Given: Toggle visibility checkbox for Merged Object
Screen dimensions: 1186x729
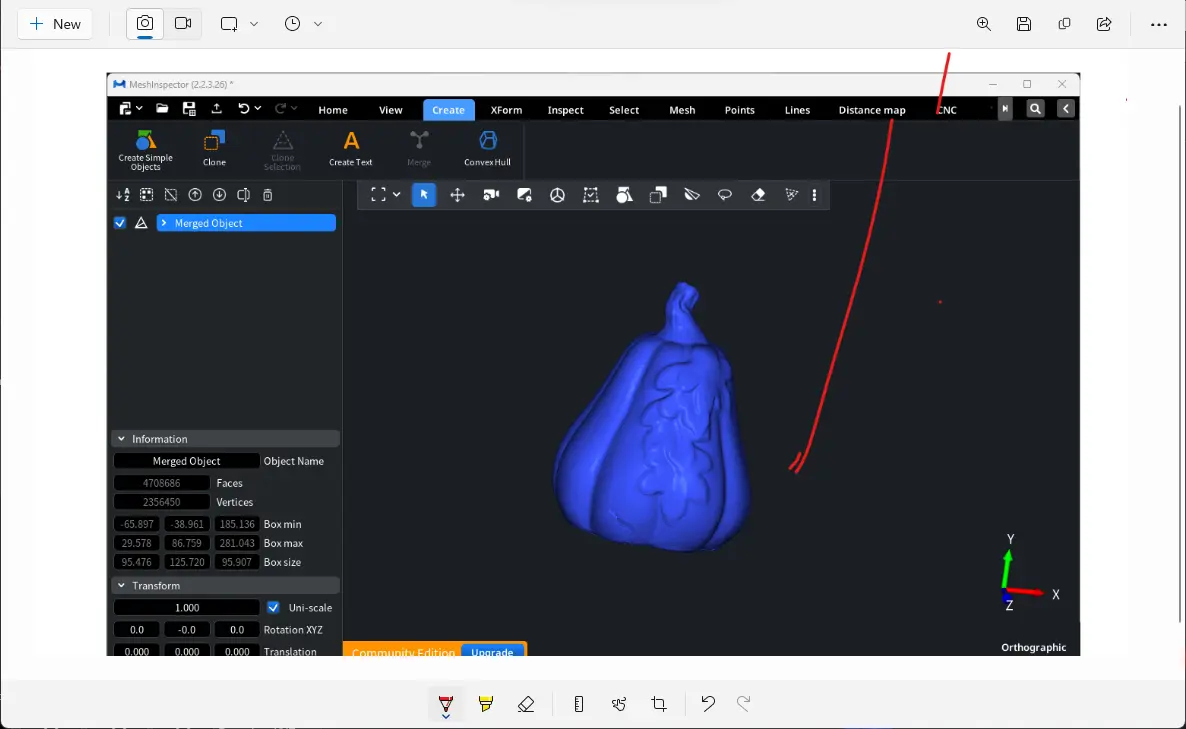Looking at the screenshot, I should click(x=120, y=223).
